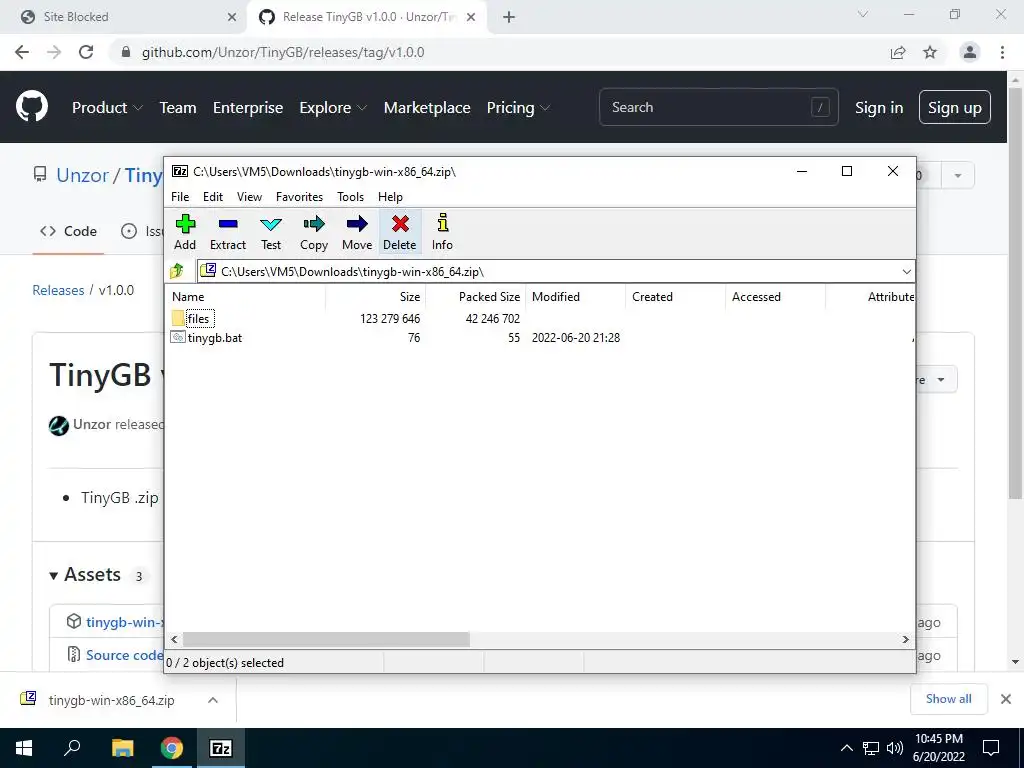Screen dimensions: 1024x768
Task: Extract files using the Extract icon
Action: pos(228,232)
